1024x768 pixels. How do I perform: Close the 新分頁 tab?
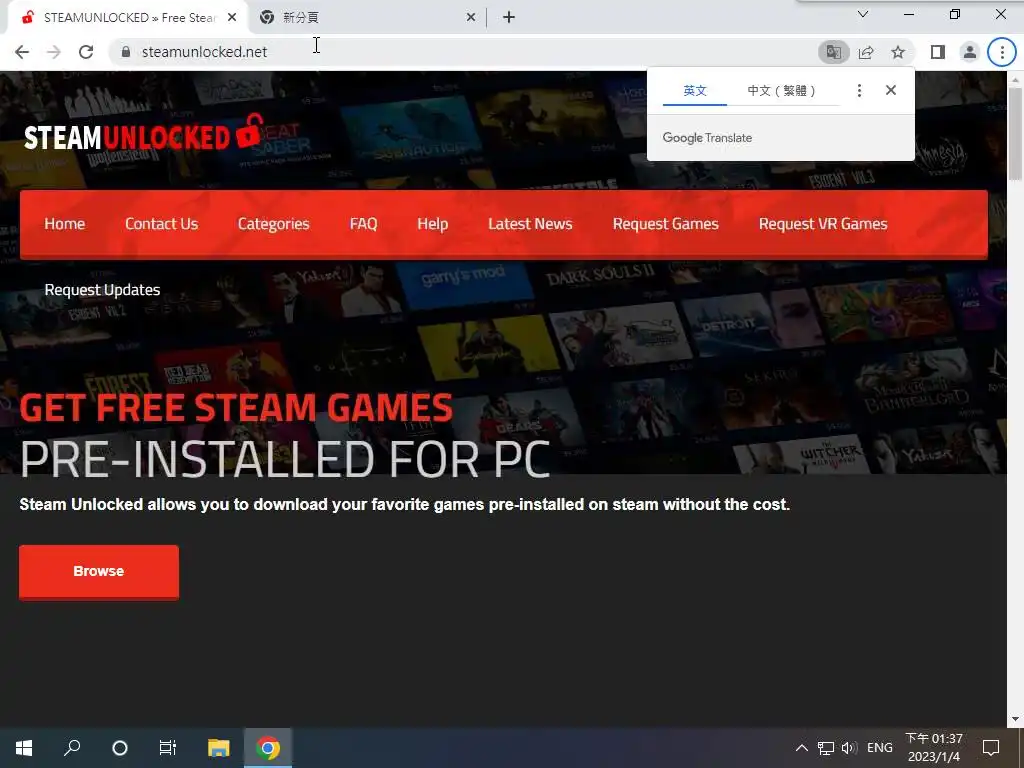[471, 18]
